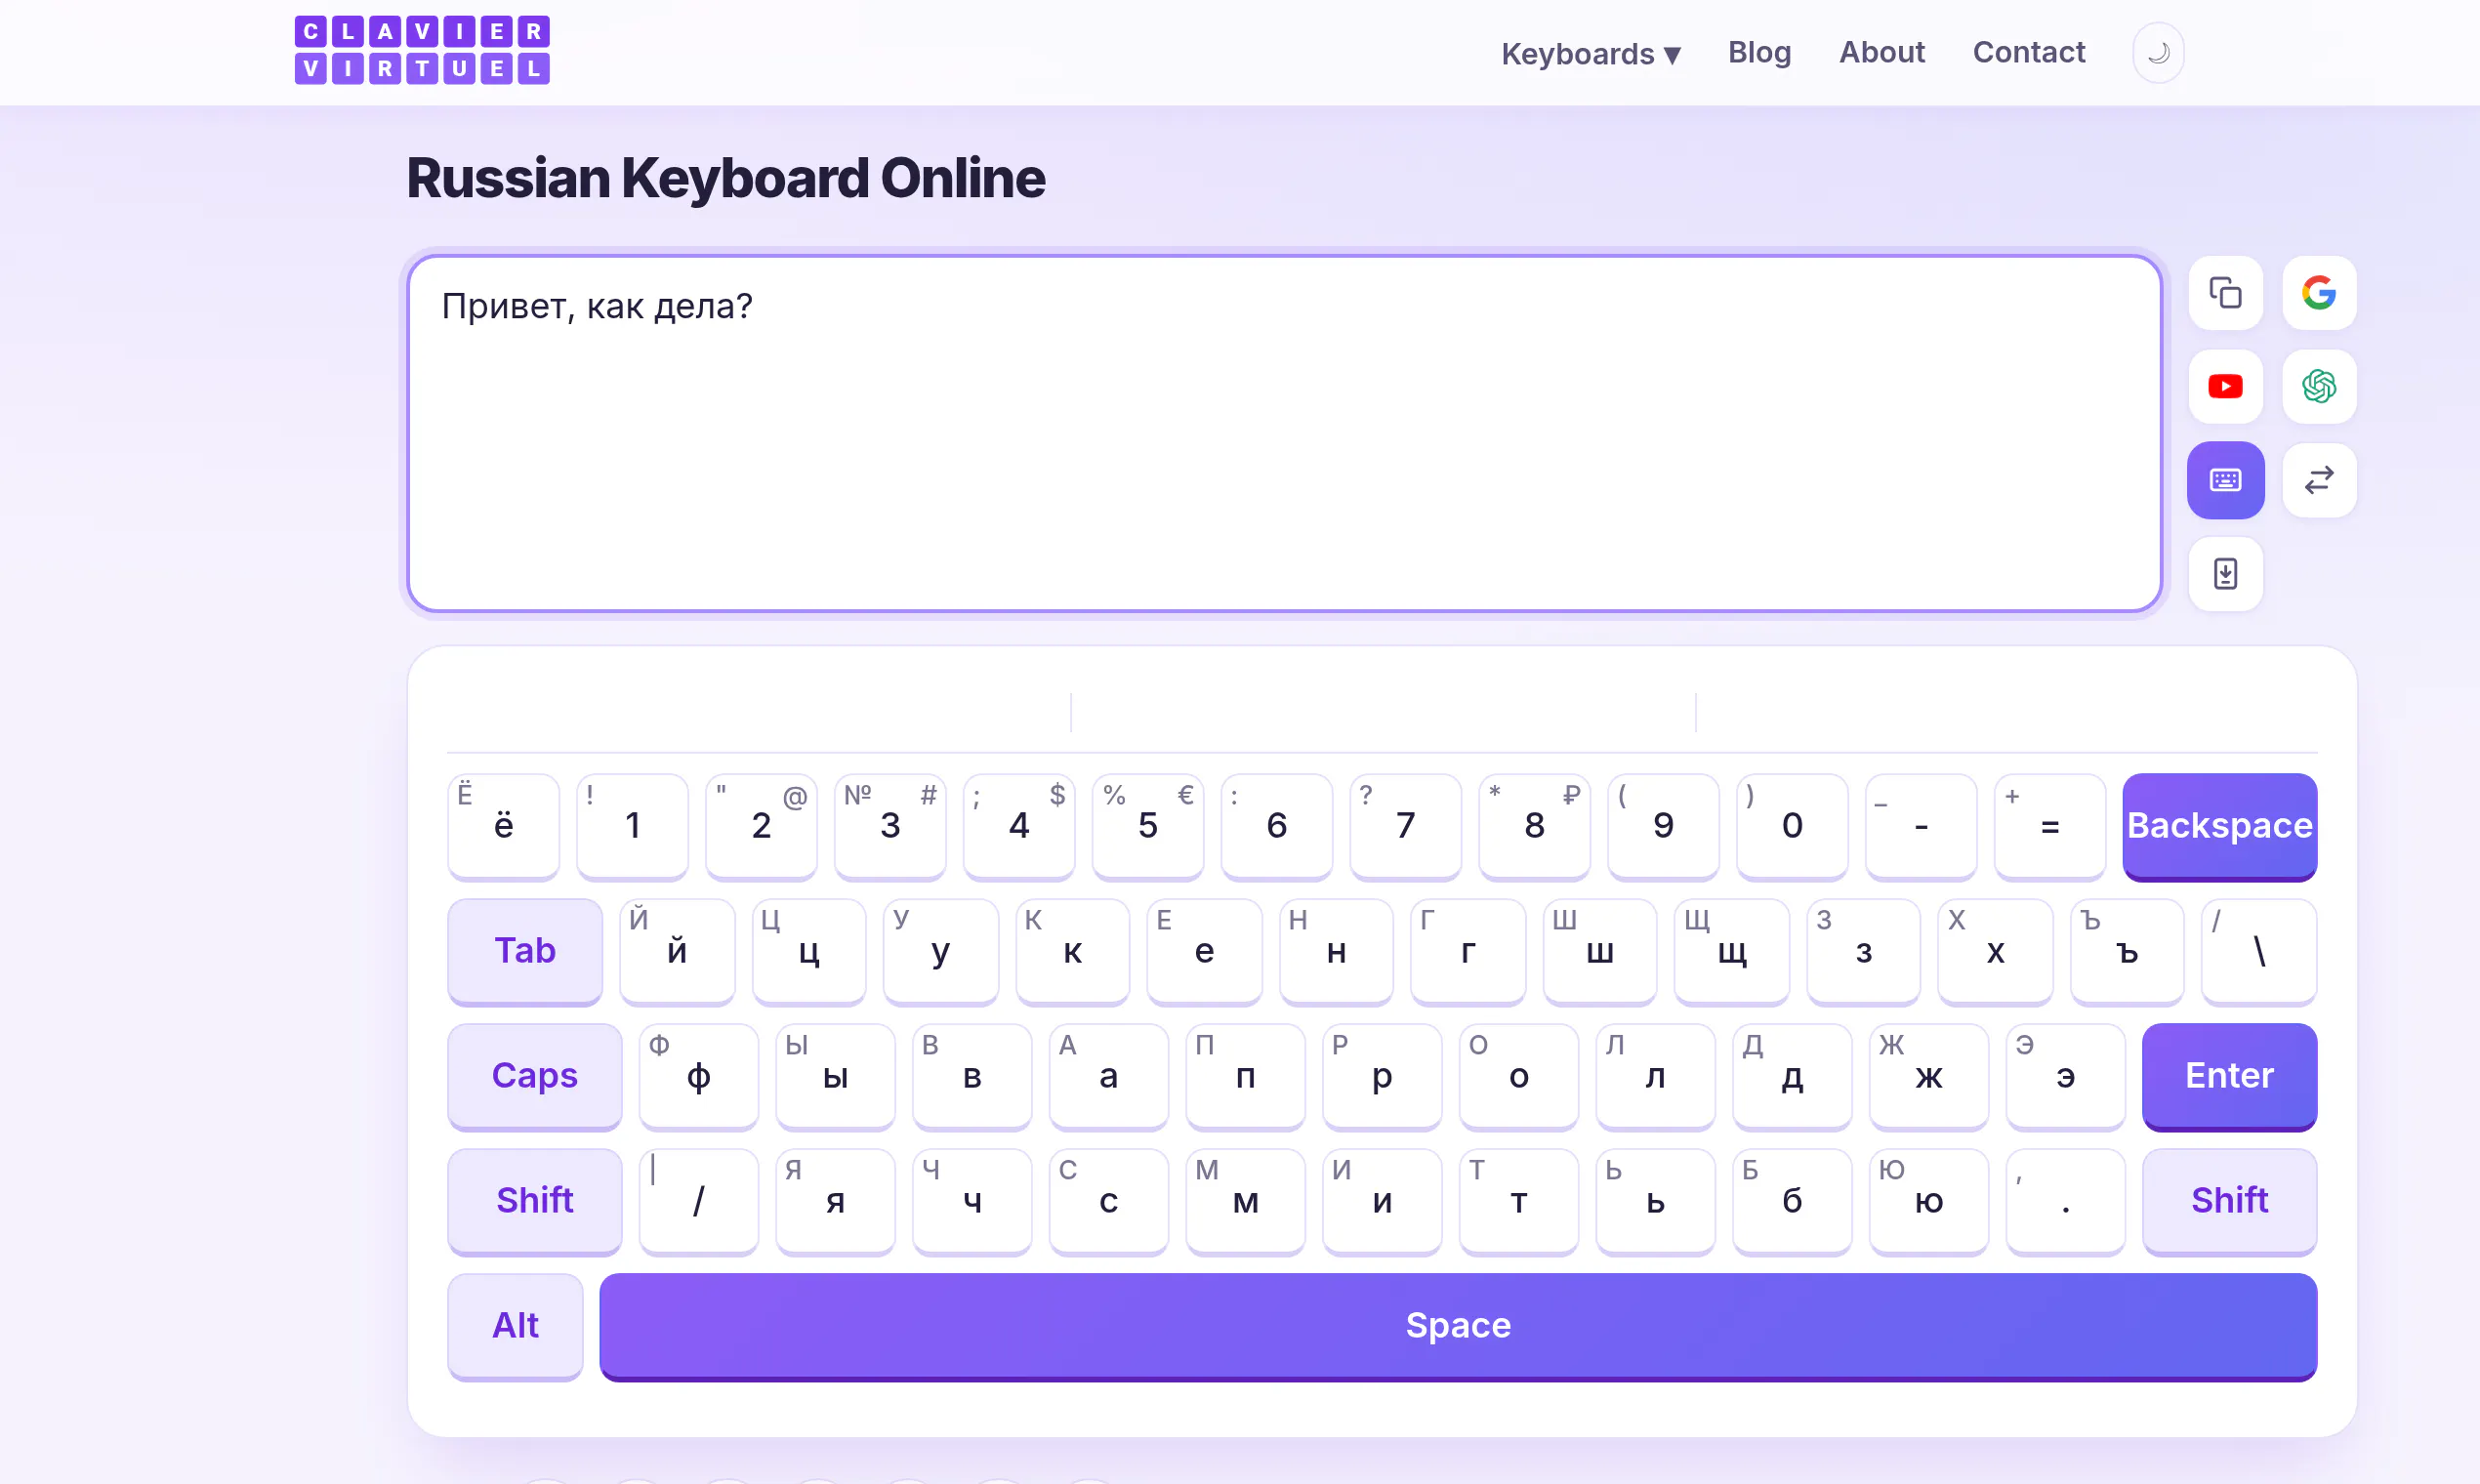Tap the д key

(1791, 1076)
